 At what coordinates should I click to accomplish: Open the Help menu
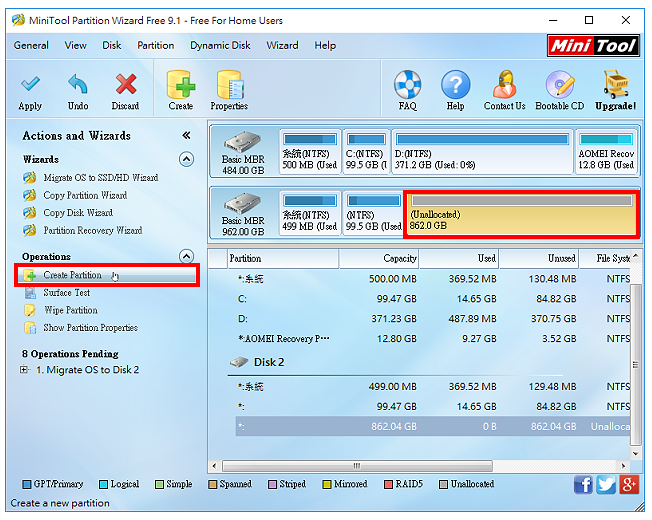(x=325, y=45)
